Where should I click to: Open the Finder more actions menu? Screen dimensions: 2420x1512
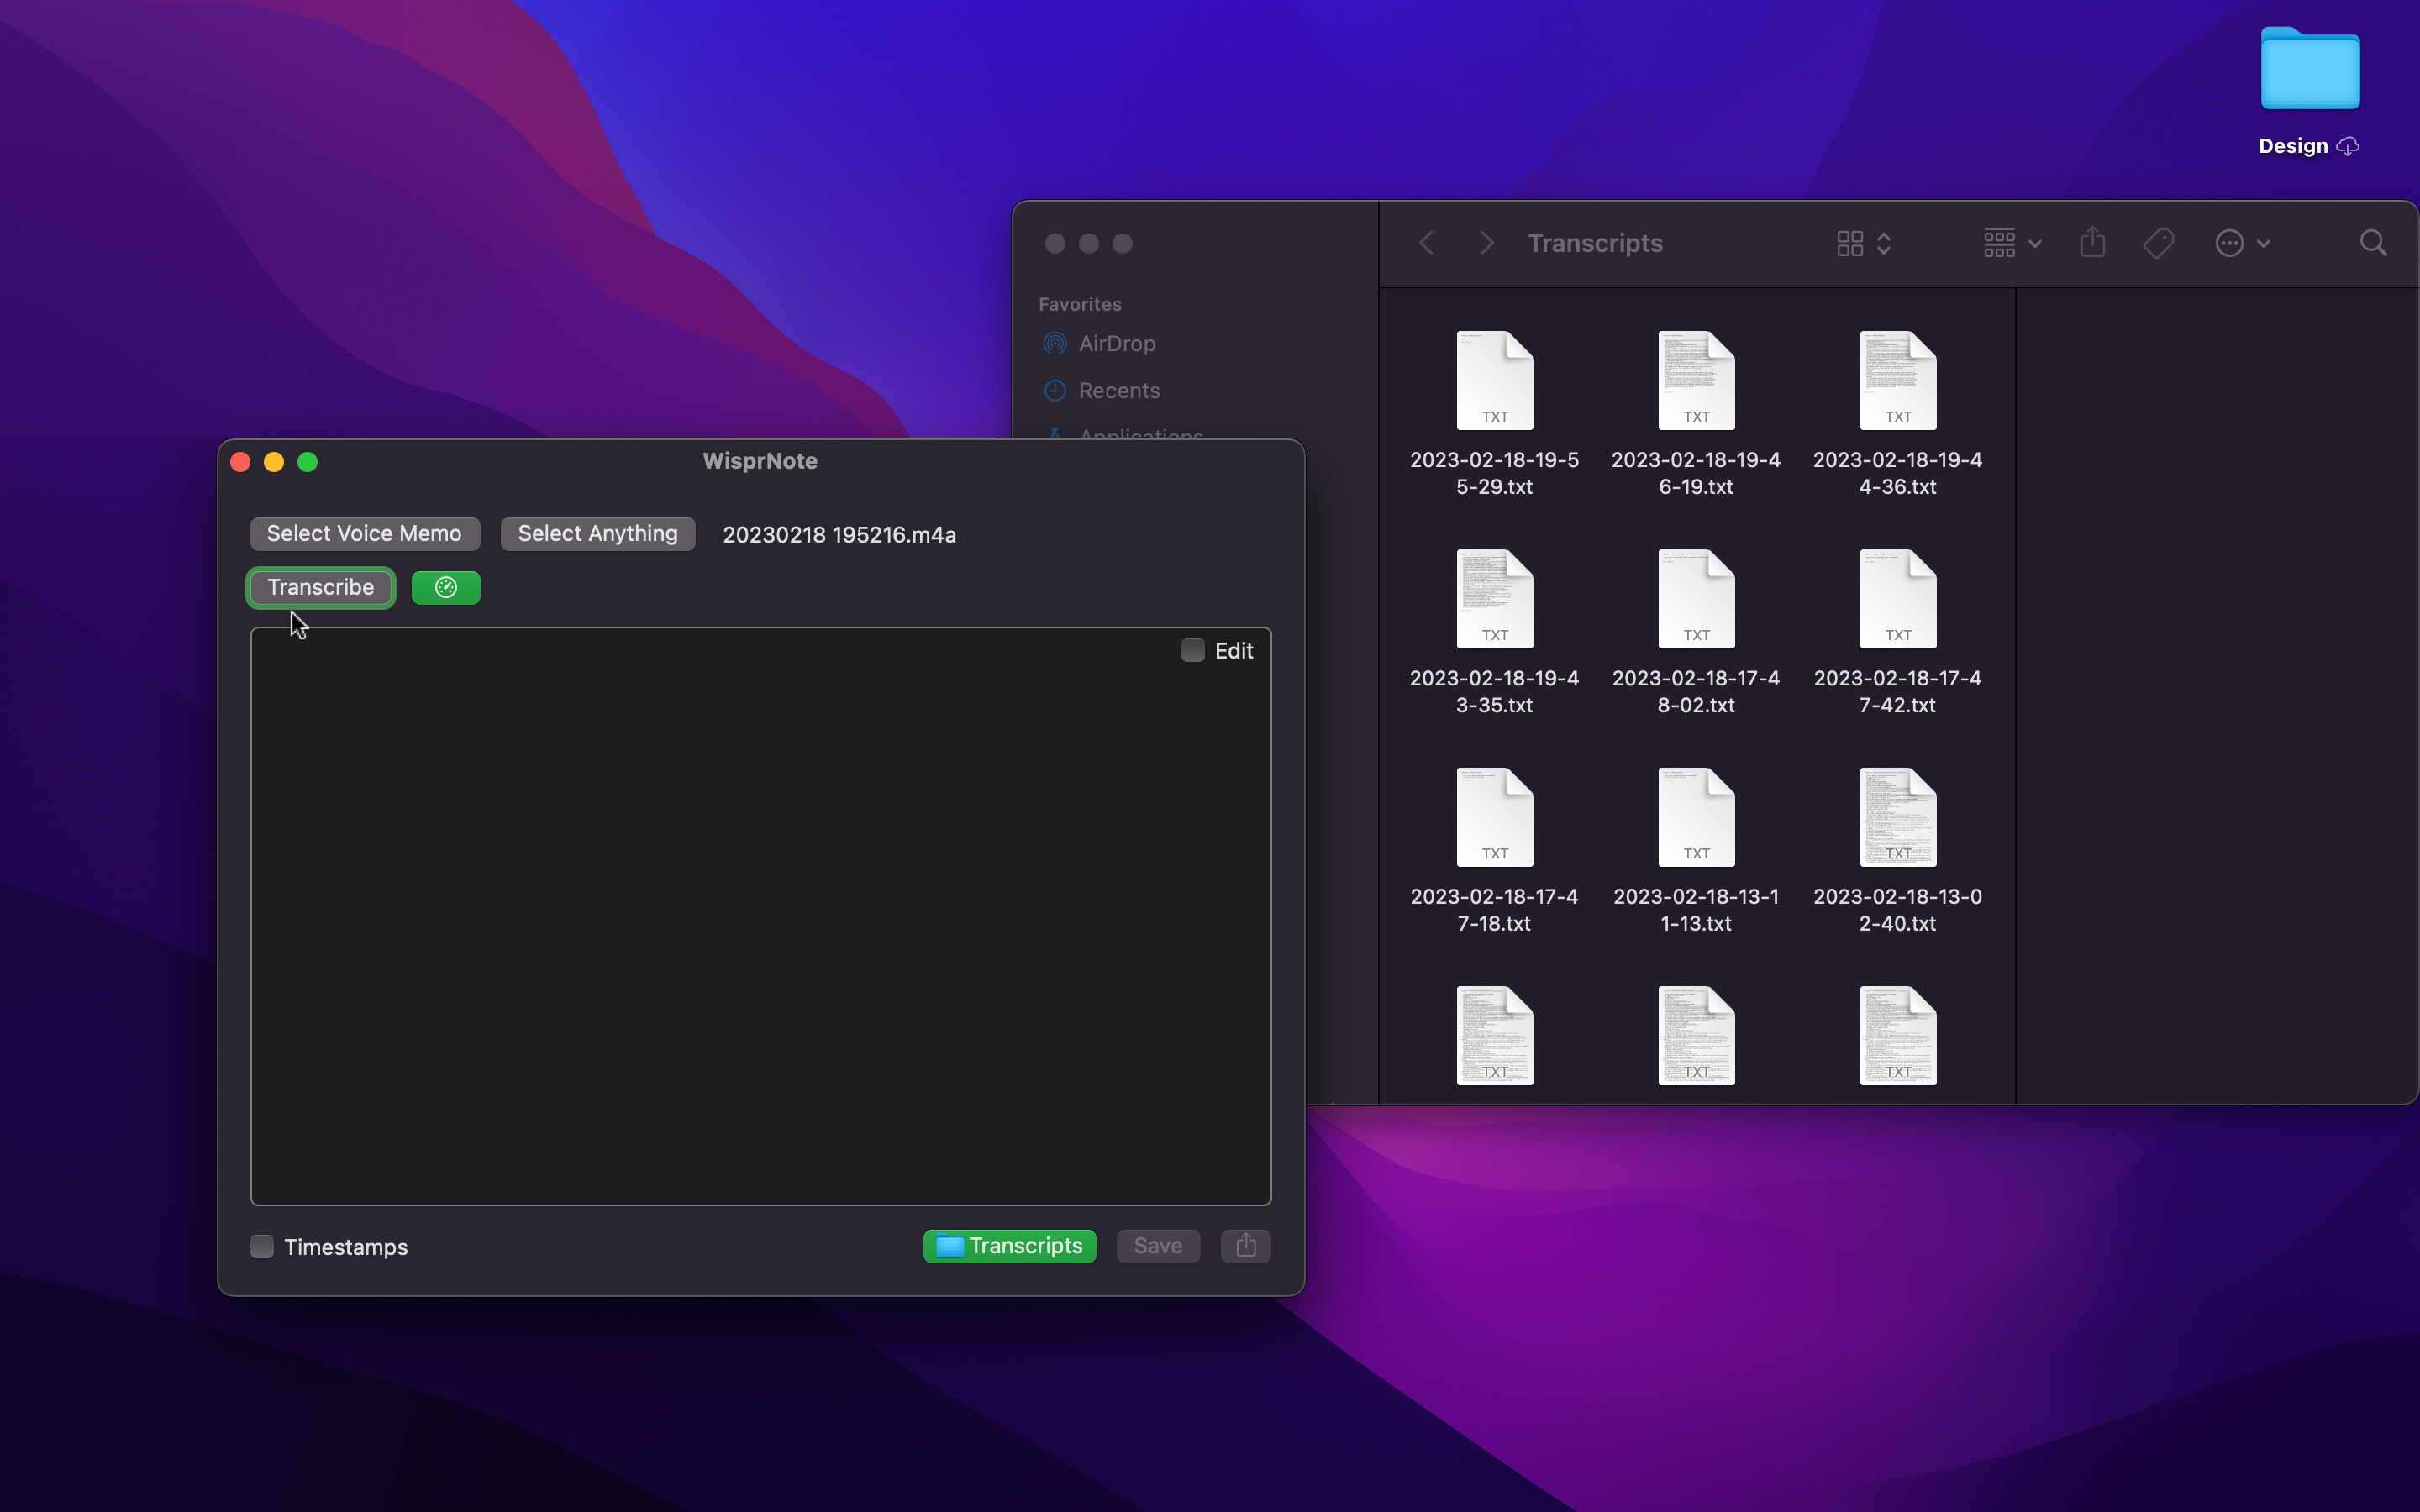point(2243,243)
